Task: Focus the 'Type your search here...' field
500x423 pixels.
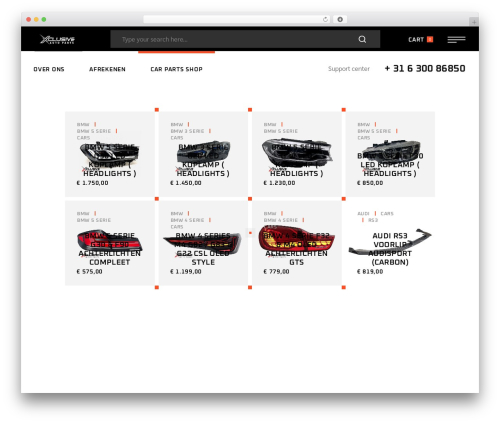Action: coord(245,39)
